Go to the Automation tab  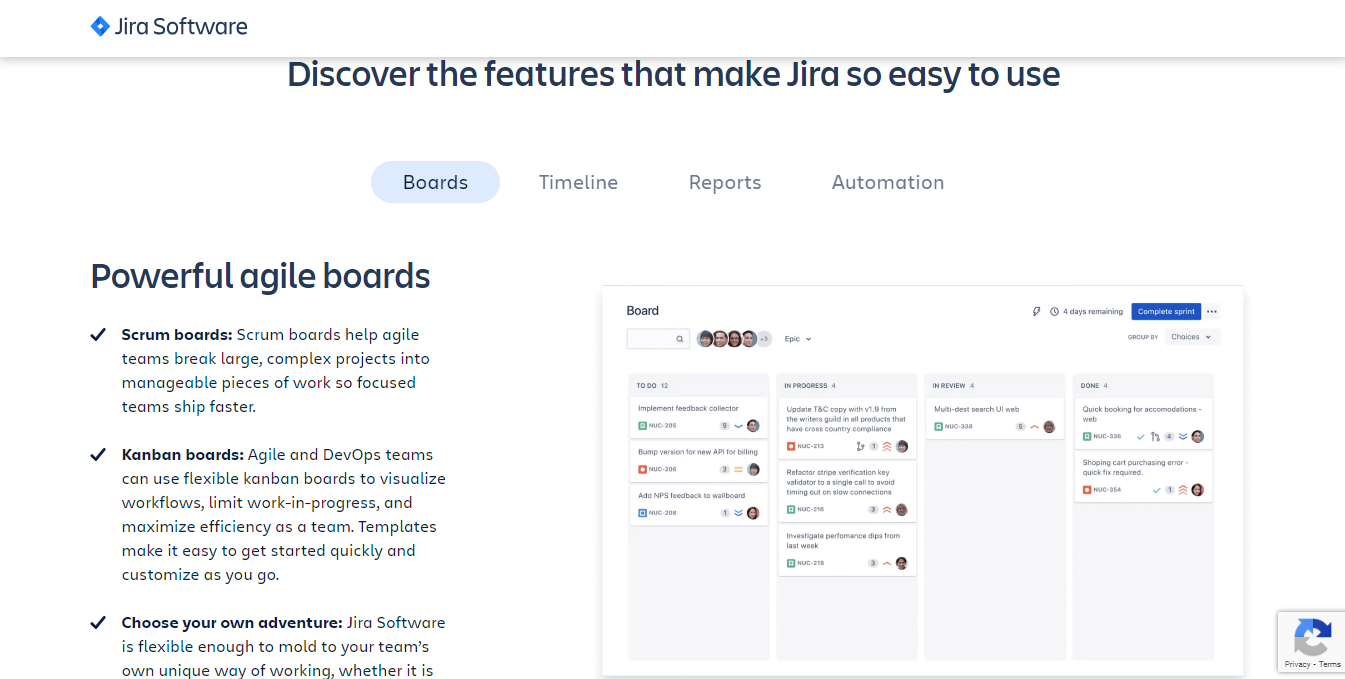click(x=888, y=182)
